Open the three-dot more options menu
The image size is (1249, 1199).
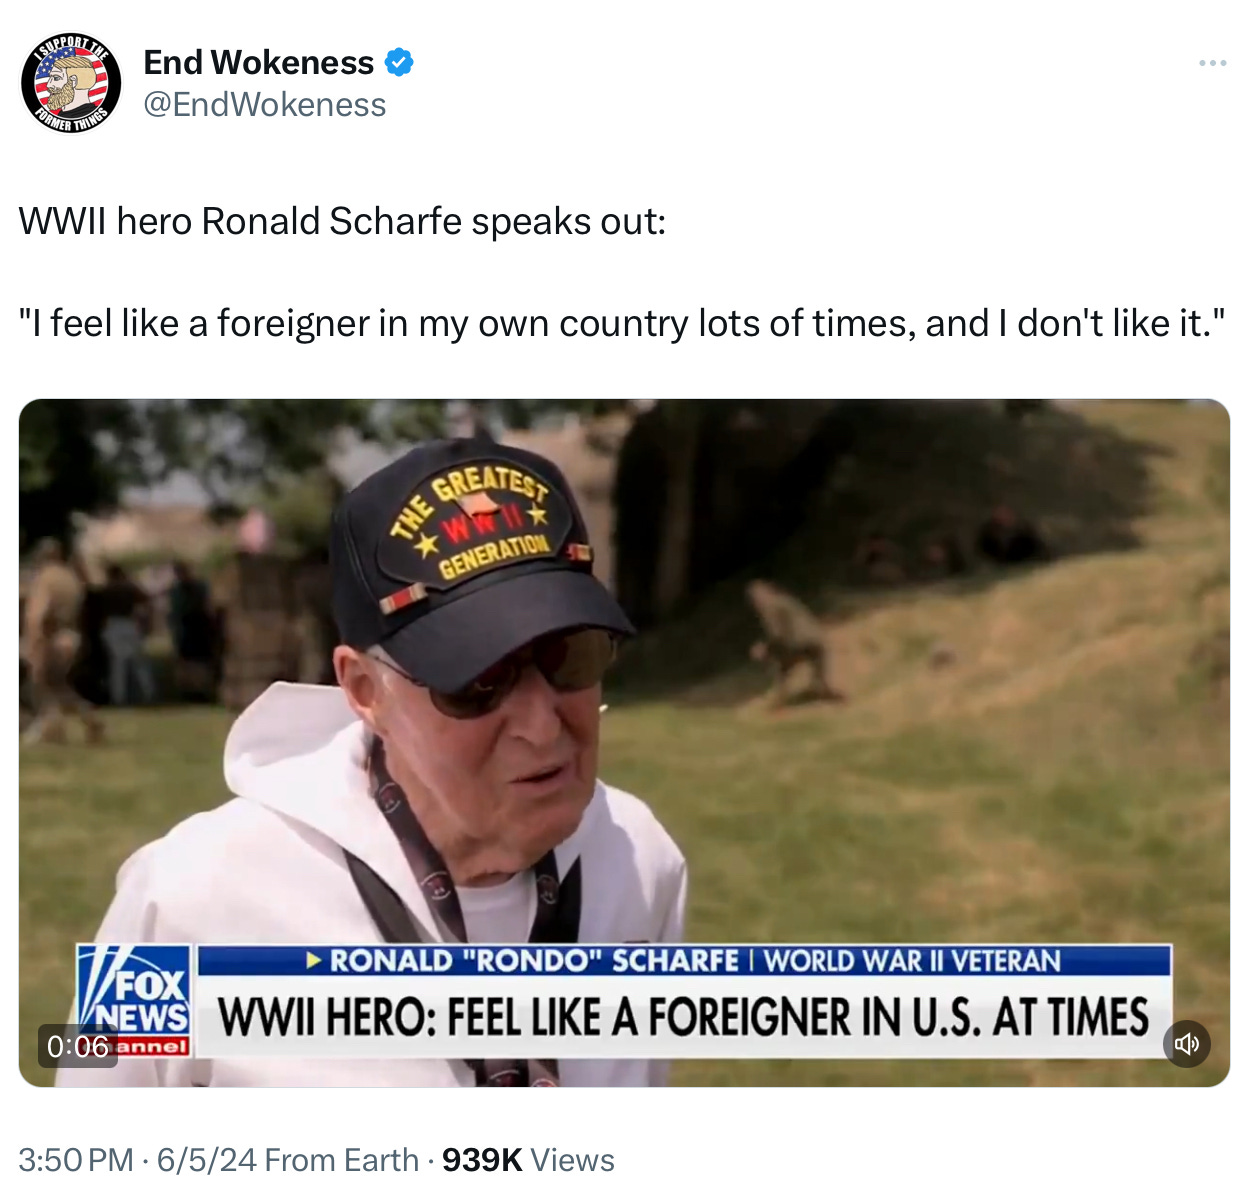point(1212,63)
